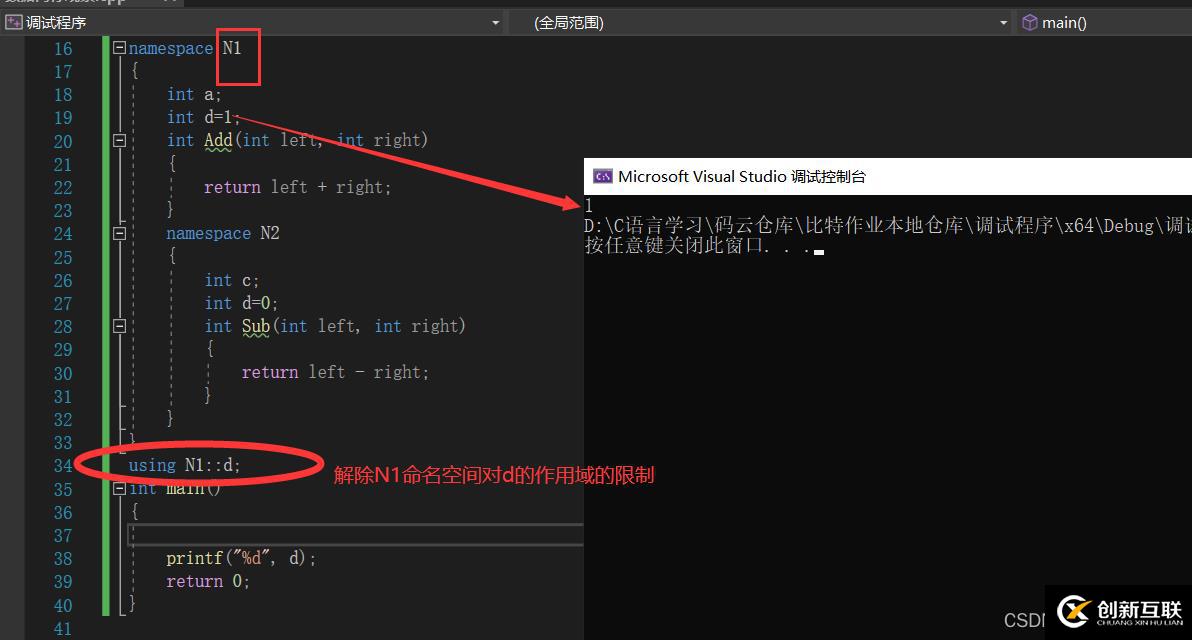Click the empty line 37 in editor

click(350, 536)
